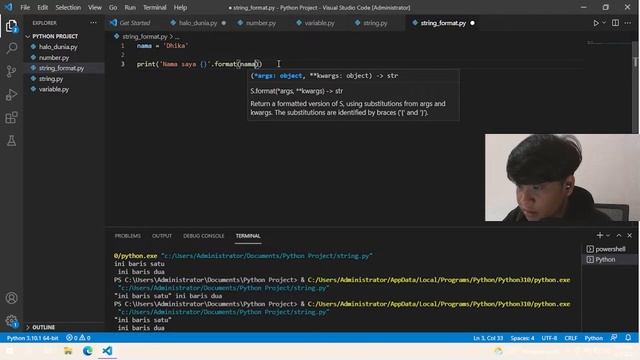Change language mode via Python indicator
The image size is (640, 360).
click(593, 338)
